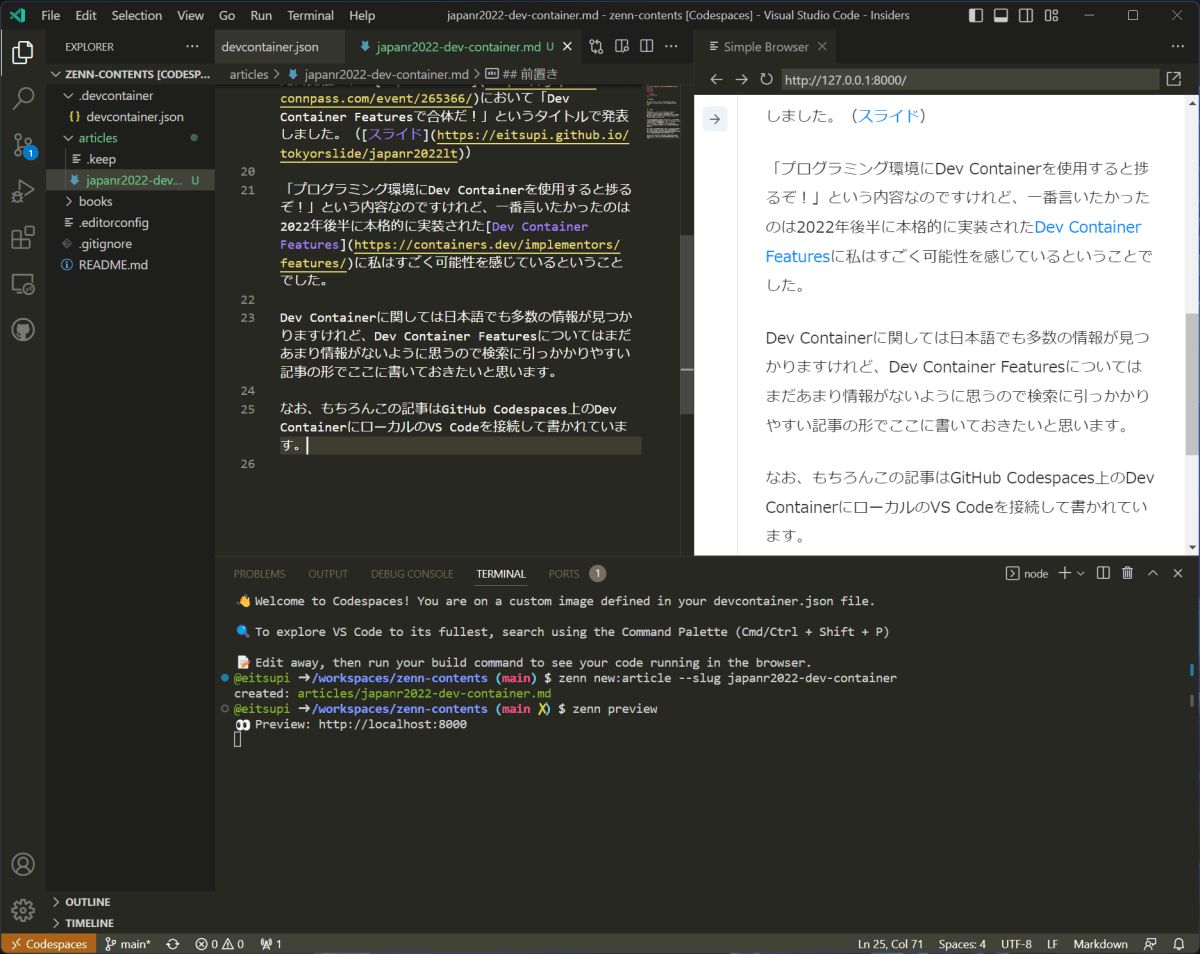This screenshot has width=1200, height=954.
Task: Toggle the panel layout button
Action: tap(1001, 15)
